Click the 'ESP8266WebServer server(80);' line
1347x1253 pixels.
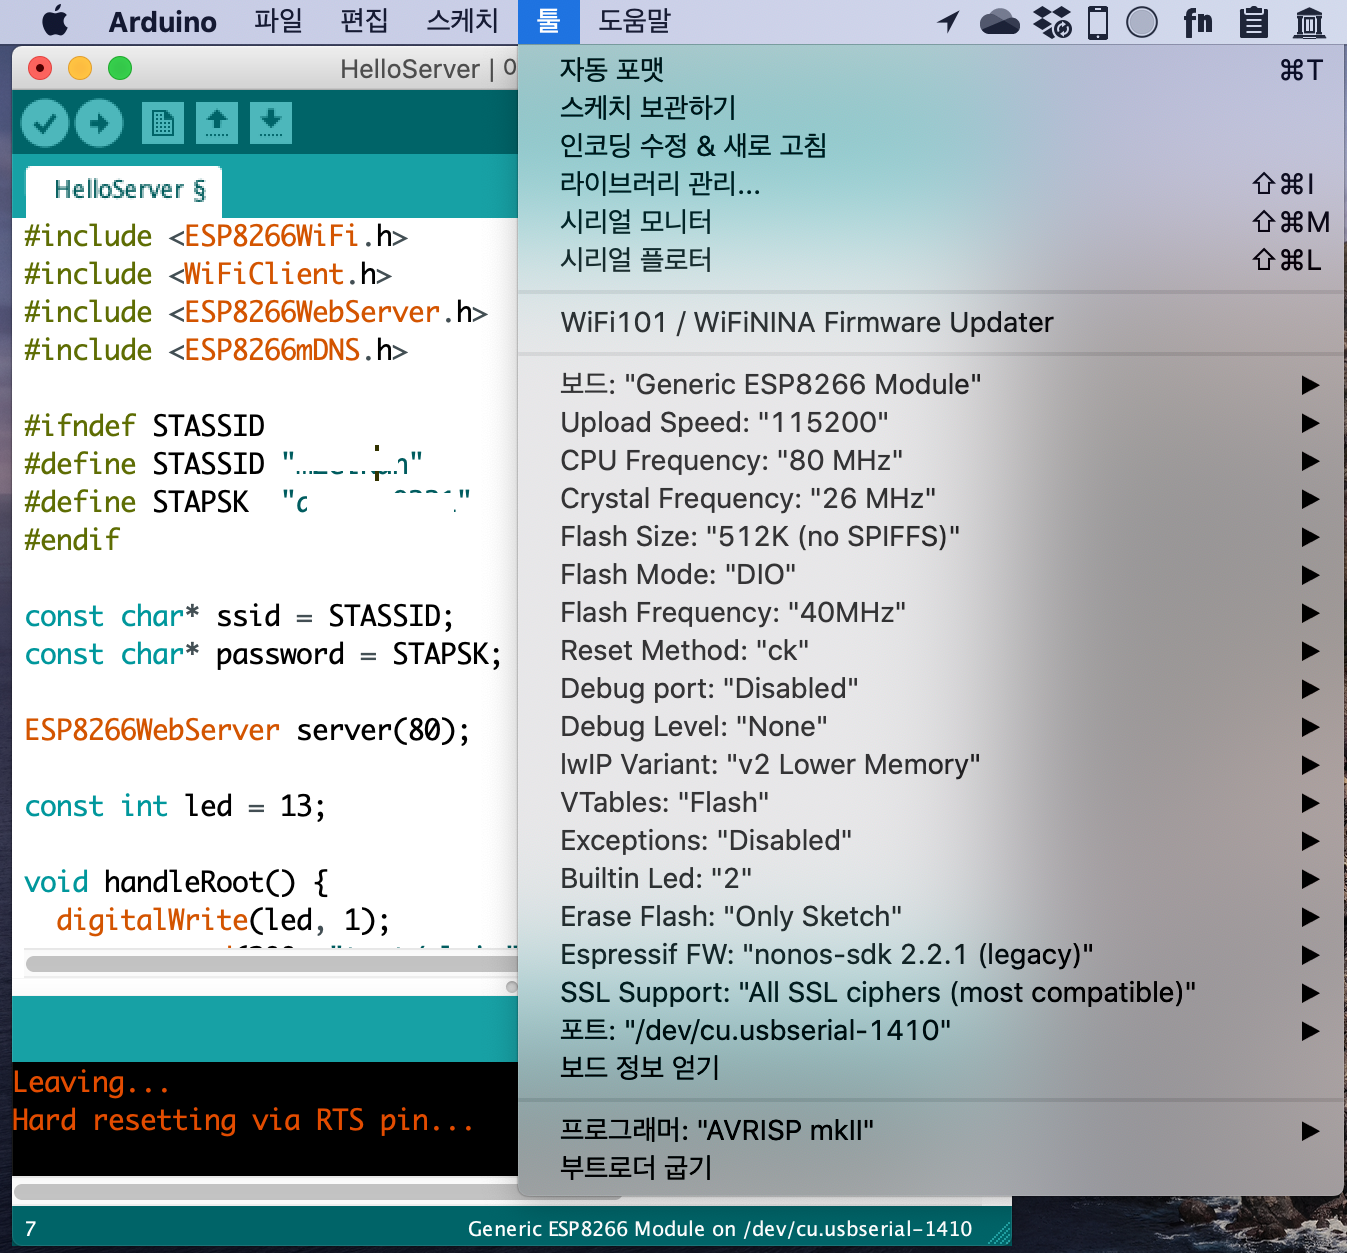pyautogui.click(x=247, y=730)
